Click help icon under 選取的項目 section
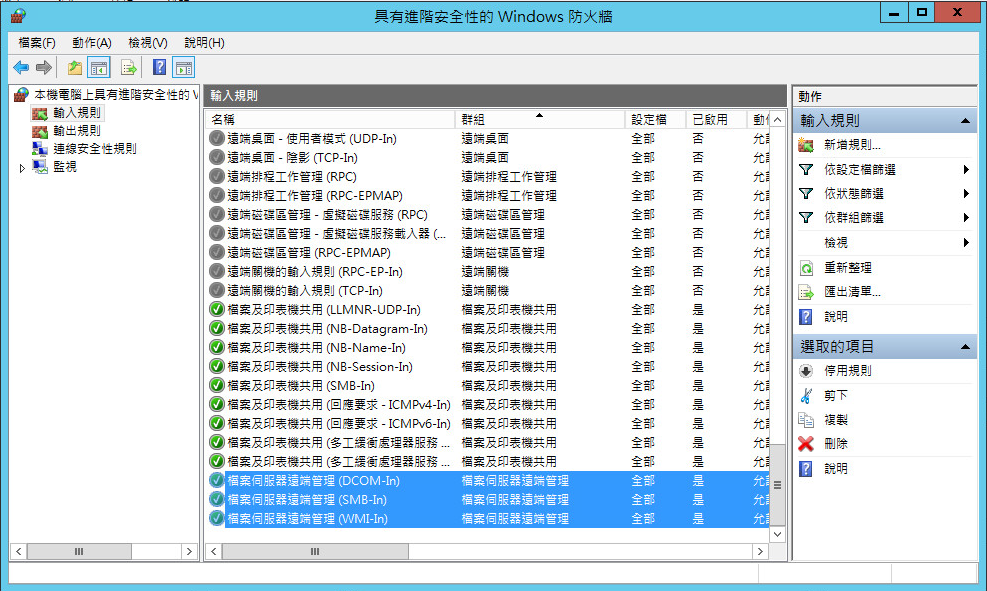This screenshot has width=987, height=591. click(x=806, y=469)
